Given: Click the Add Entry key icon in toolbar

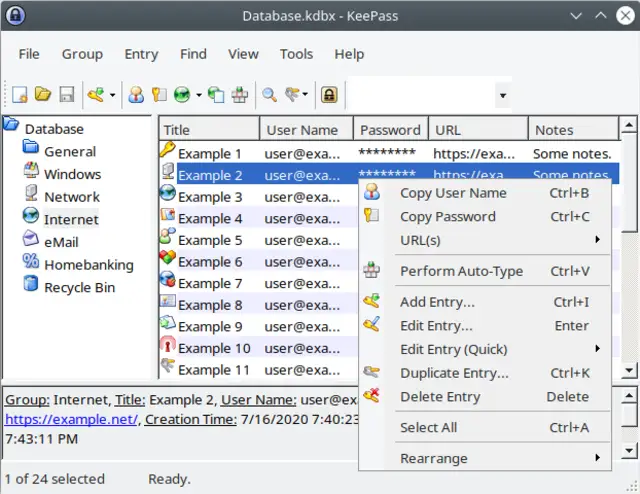Looking at the screenshot, I should (96, 95).
